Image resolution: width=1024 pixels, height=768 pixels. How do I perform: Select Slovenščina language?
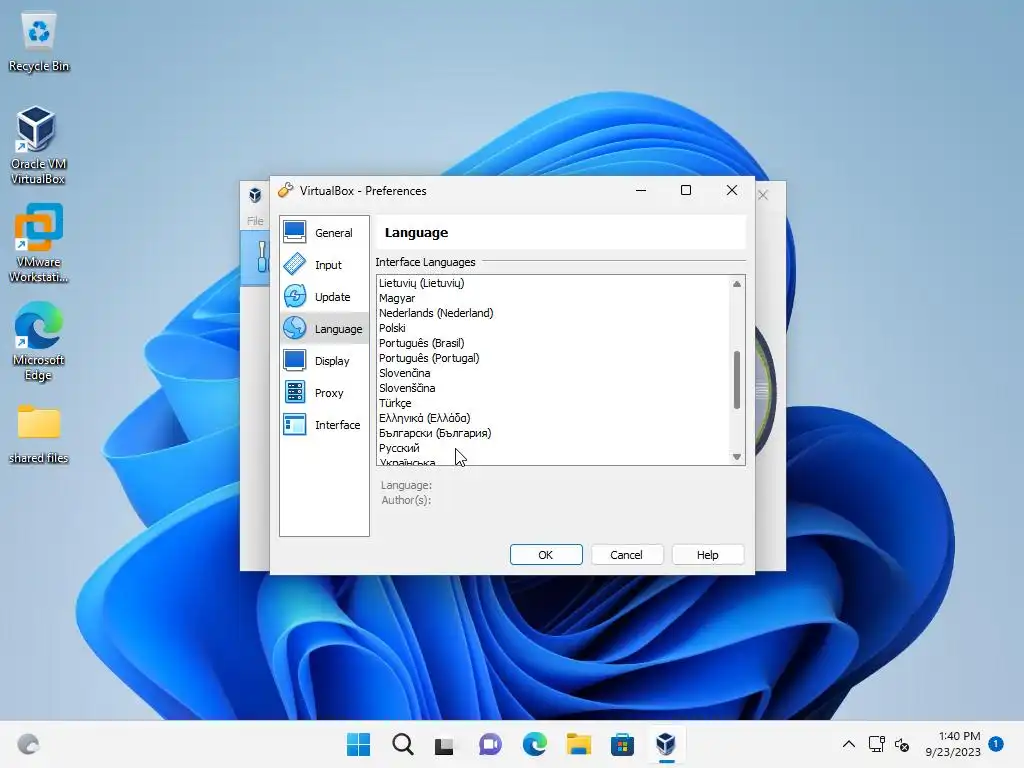click(x=407, y=388)
